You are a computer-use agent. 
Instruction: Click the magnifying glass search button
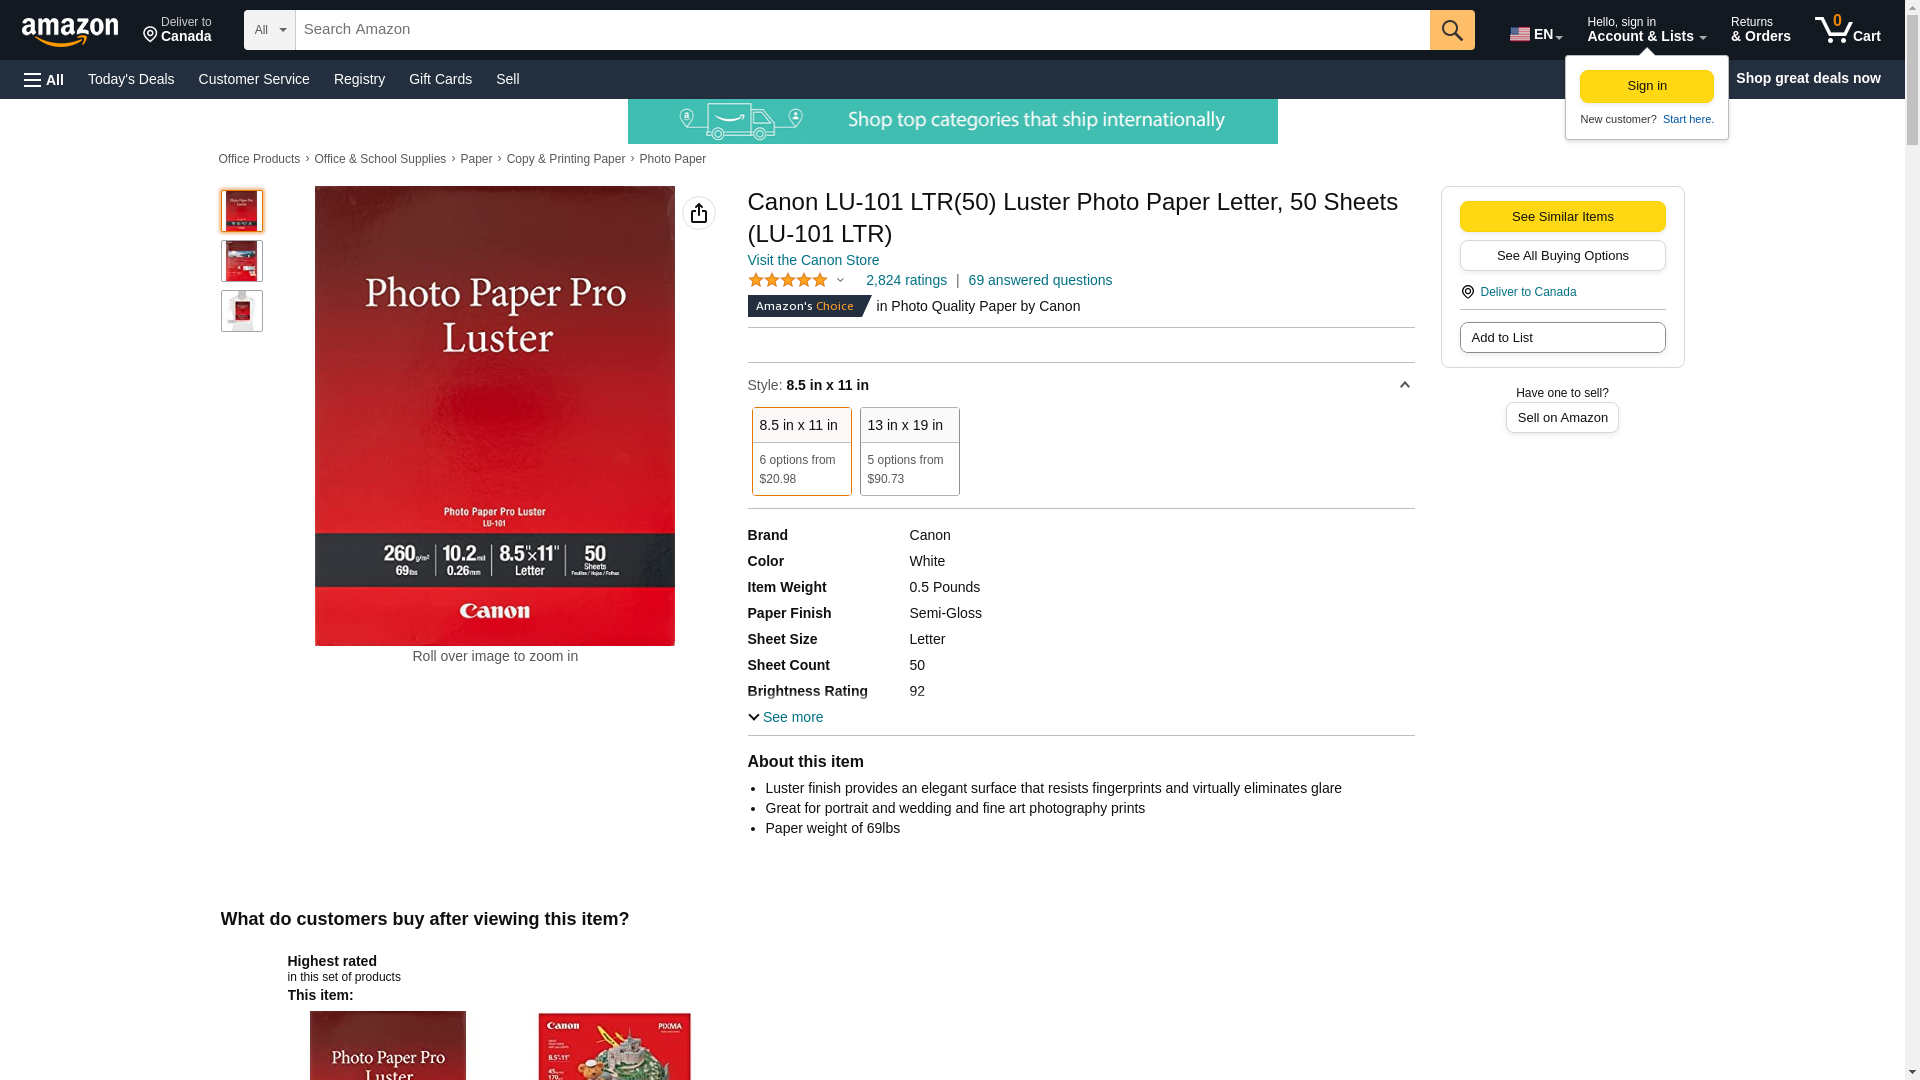tap(1452, 30)
